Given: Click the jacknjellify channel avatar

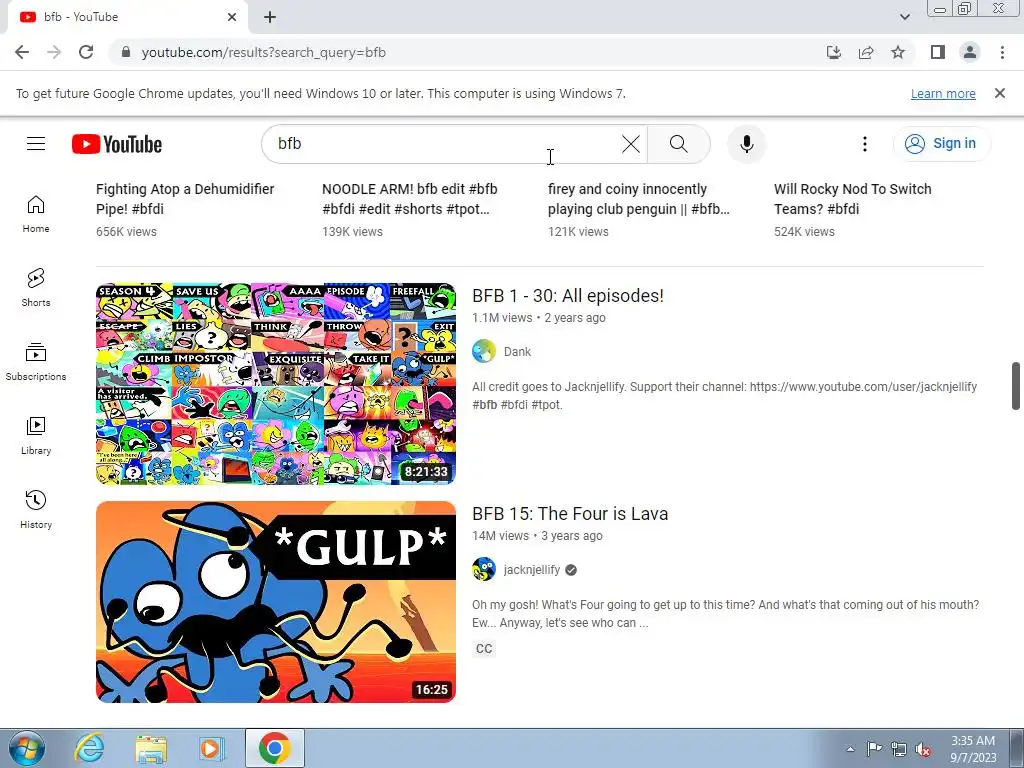Looking at the screenshot, I should coord(484,569).
